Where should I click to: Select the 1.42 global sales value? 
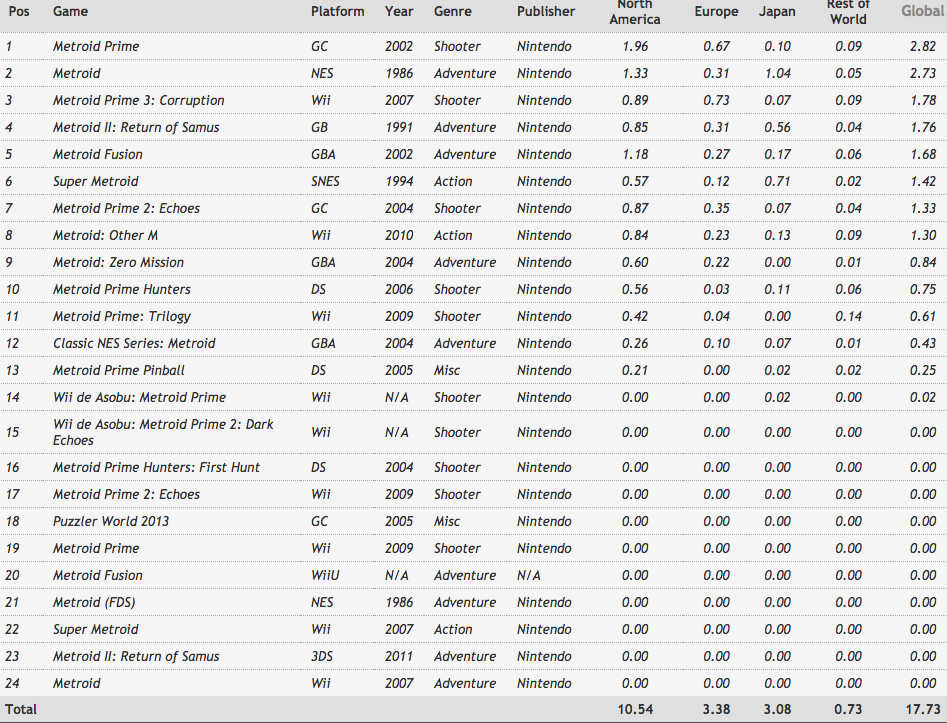pos(923,182)
